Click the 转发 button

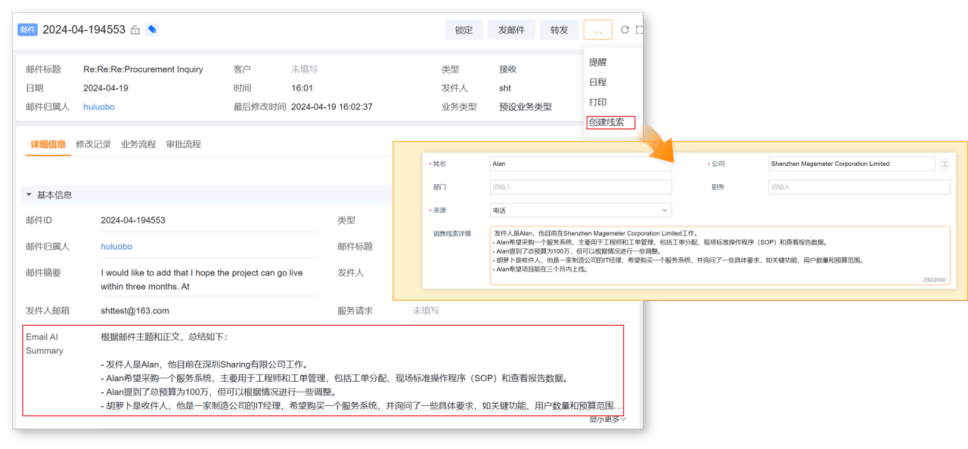[x=559, y=30]
